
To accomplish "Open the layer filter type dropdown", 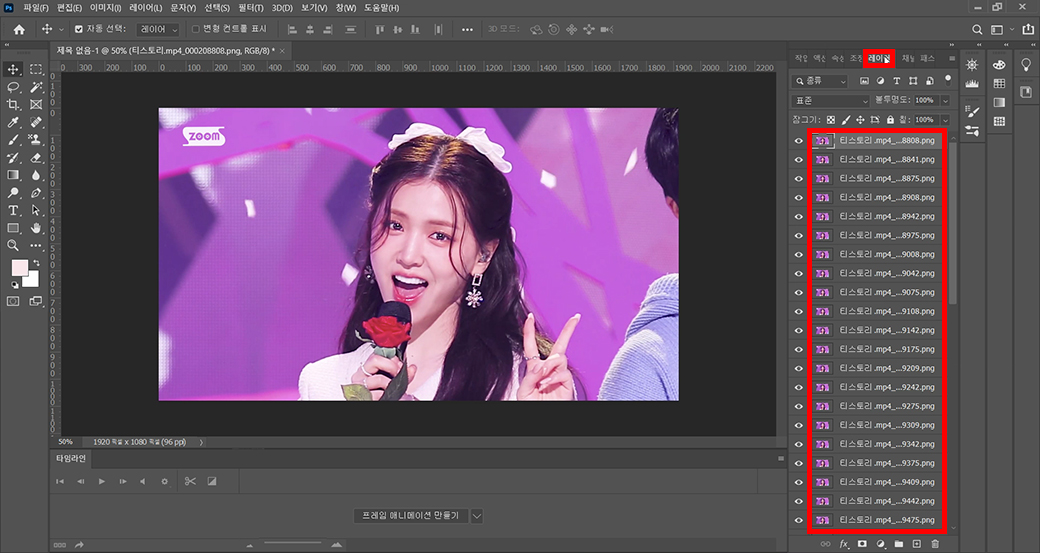I will (820, 81).
